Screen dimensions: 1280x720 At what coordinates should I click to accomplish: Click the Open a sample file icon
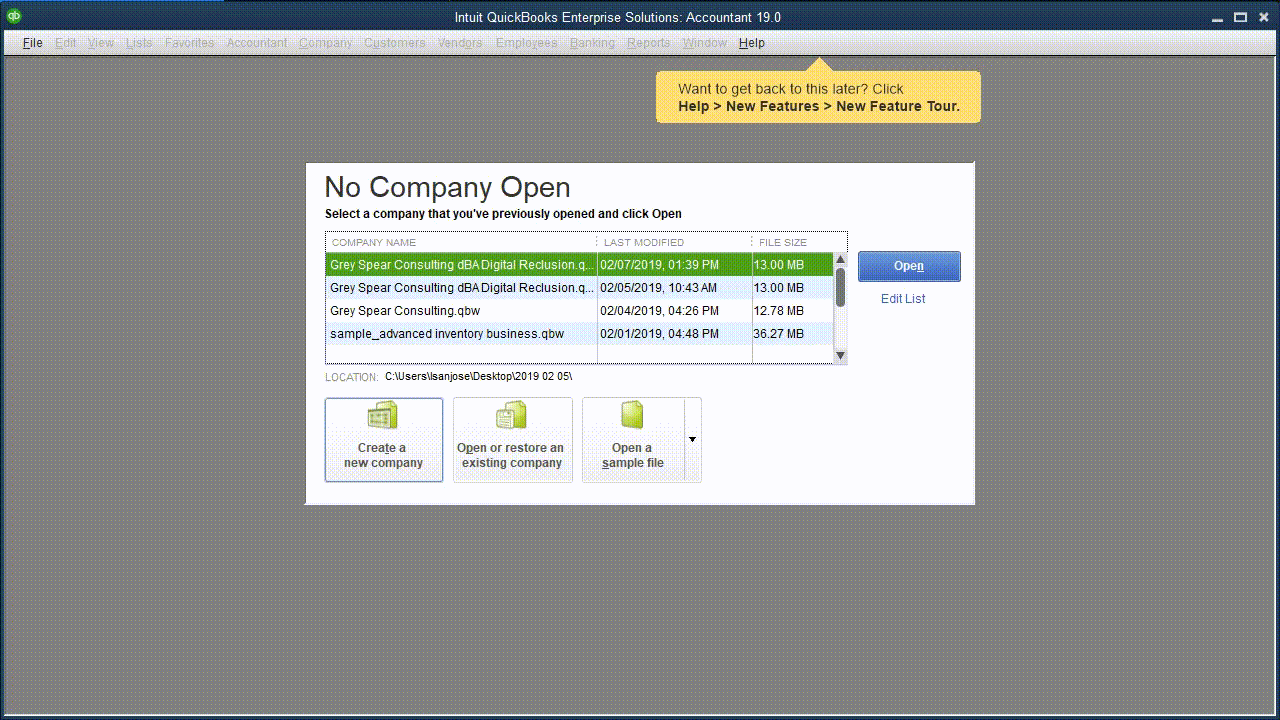(x=632, y=416)
